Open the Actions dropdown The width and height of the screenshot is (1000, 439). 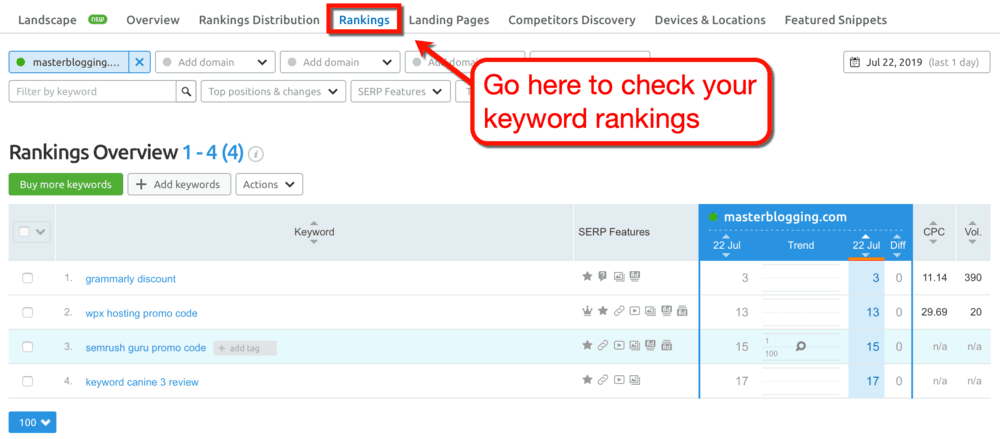click(269, 184)
